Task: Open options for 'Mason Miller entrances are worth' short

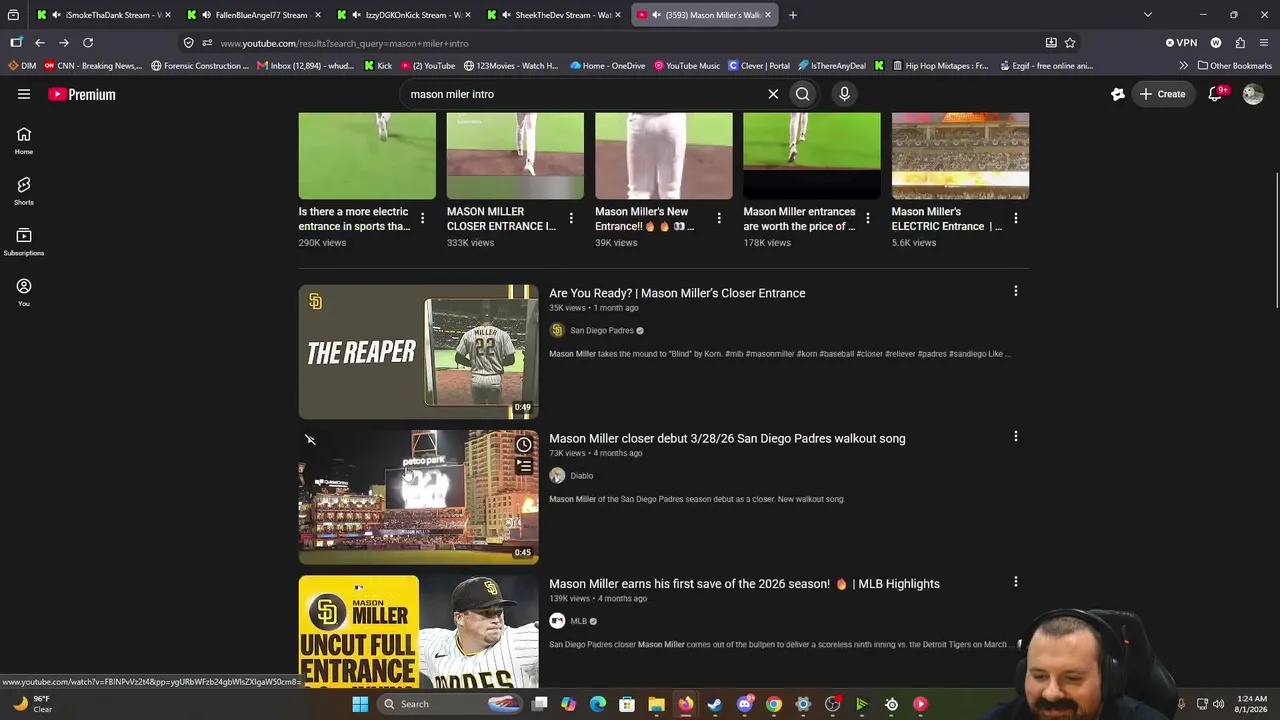Action: pos(868,218)
